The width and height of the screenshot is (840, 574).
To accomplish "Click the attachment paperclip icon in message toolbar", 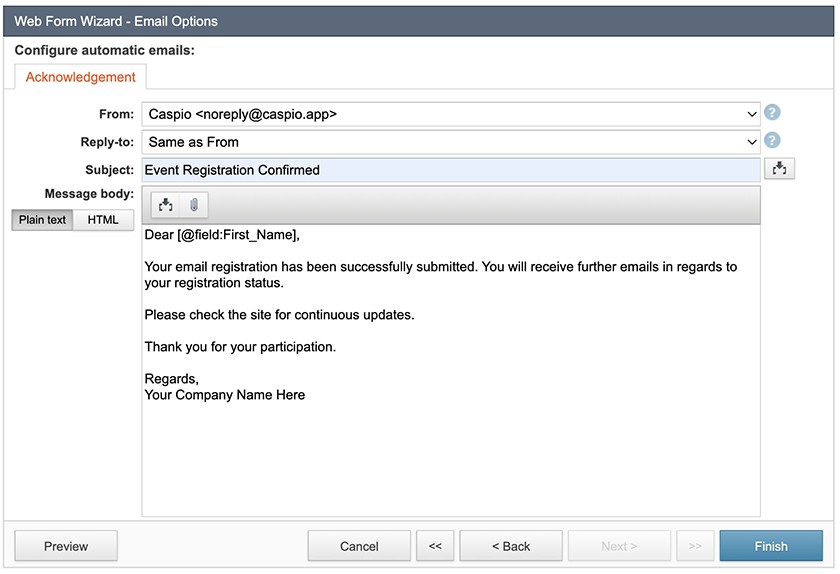I will pos(194,205).
